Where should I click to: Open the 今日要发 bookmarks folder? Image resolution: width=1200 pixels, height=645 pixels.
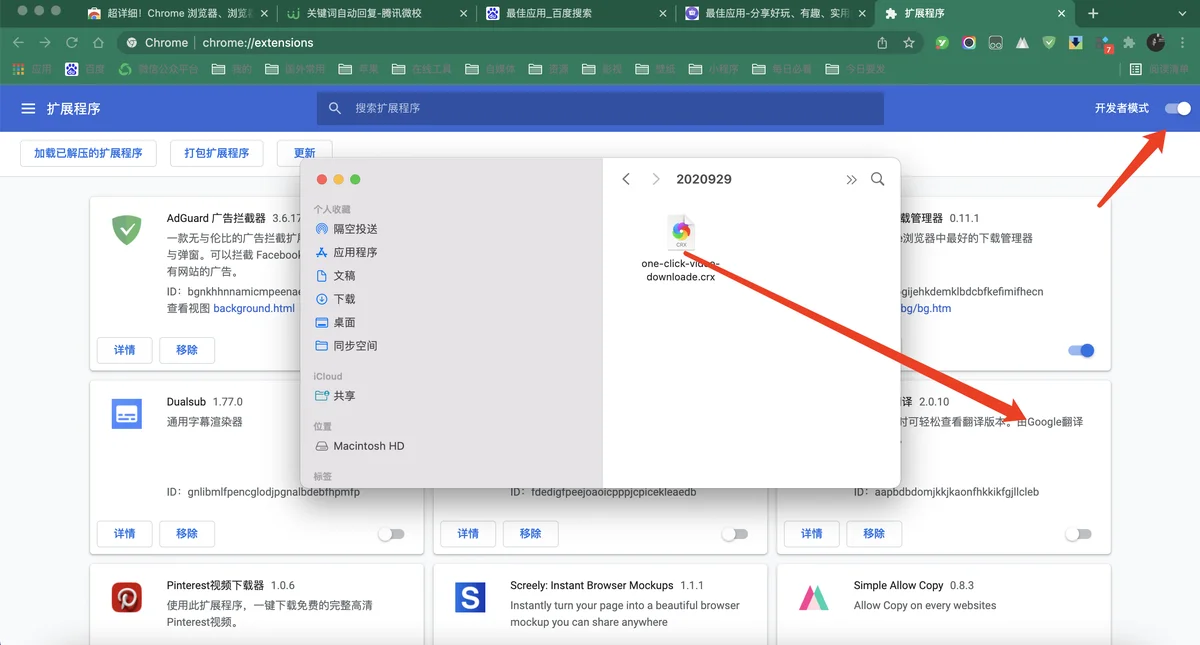856,70
